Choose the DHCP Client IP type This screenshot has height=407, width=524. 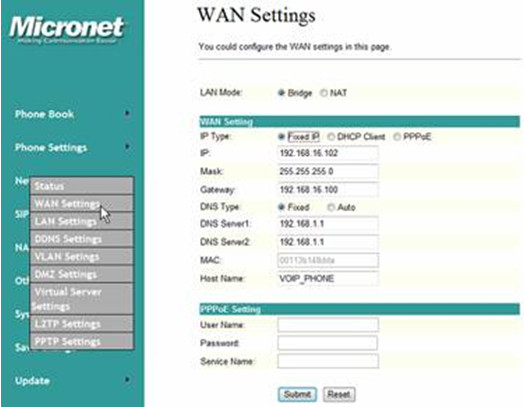(331, 137)
